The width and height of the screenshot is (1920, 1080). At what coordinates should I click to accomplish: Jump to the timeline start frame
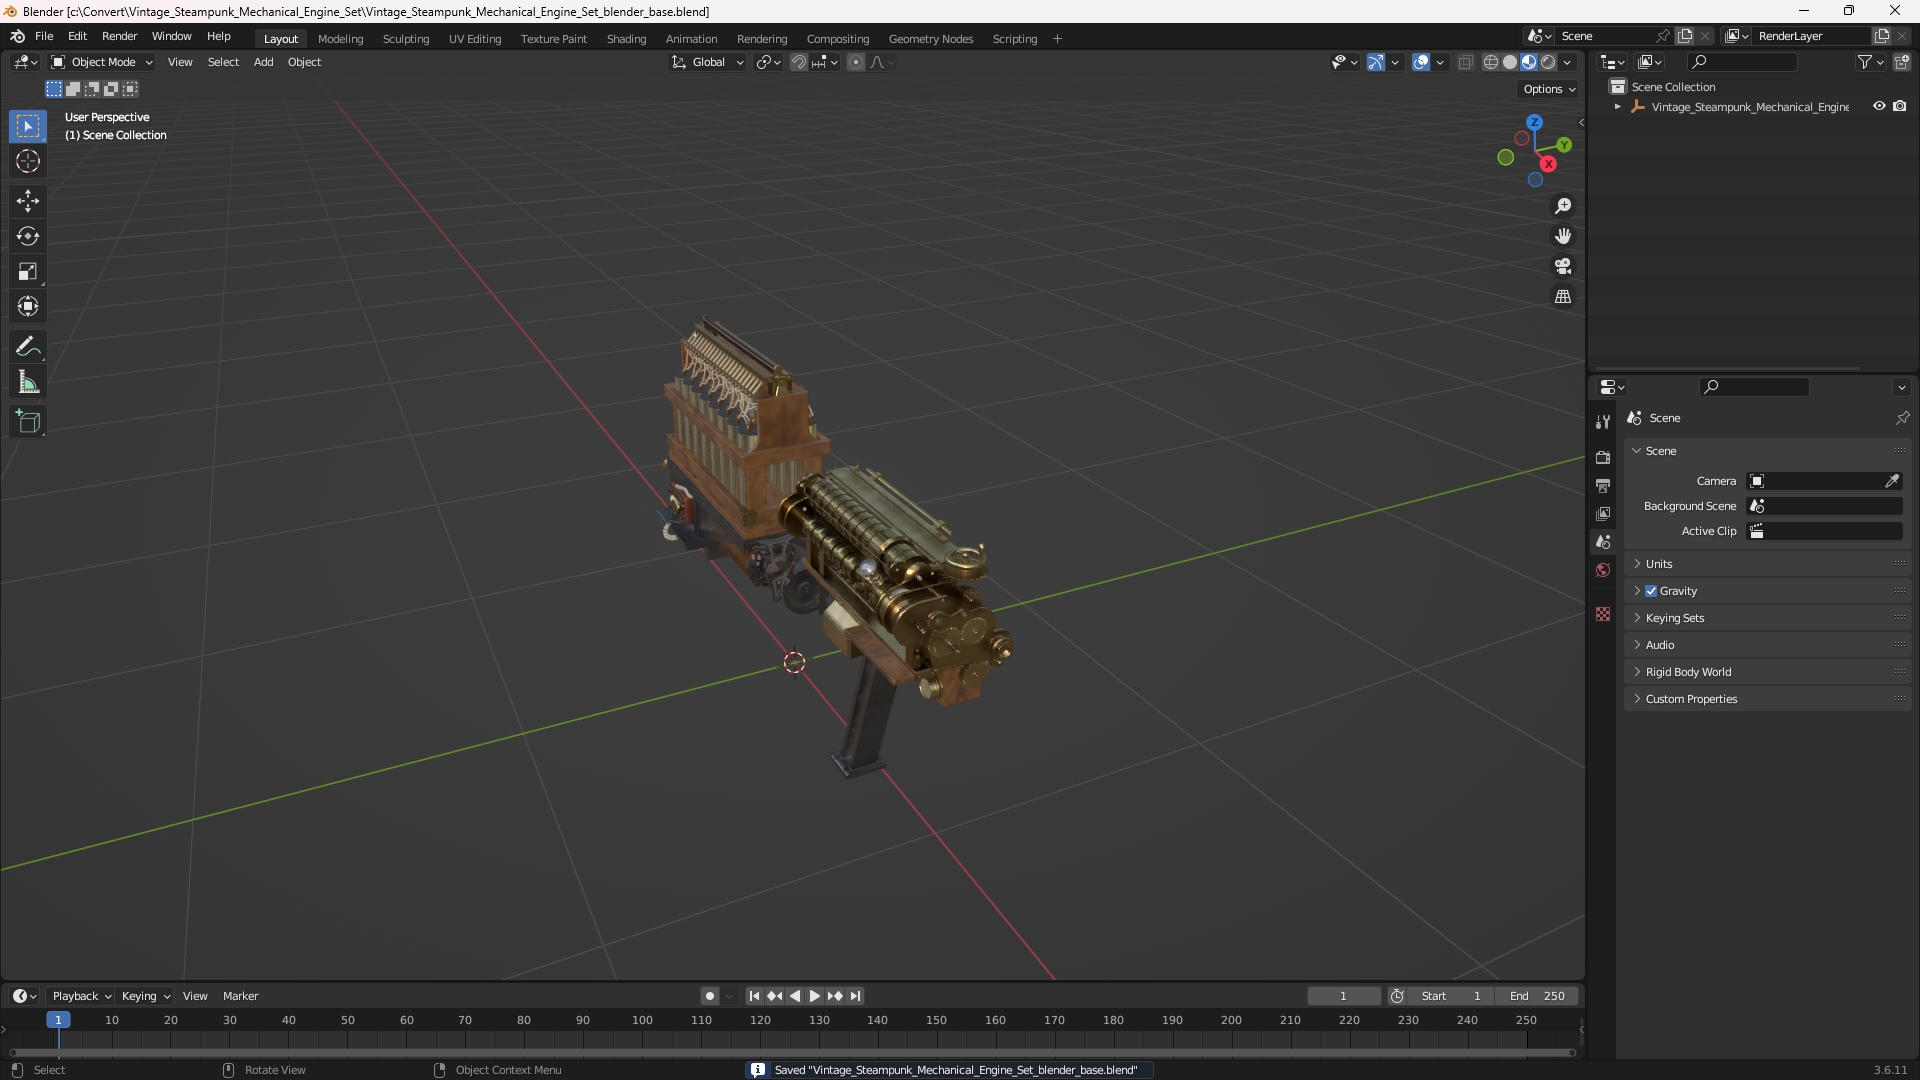click(754, 996)
